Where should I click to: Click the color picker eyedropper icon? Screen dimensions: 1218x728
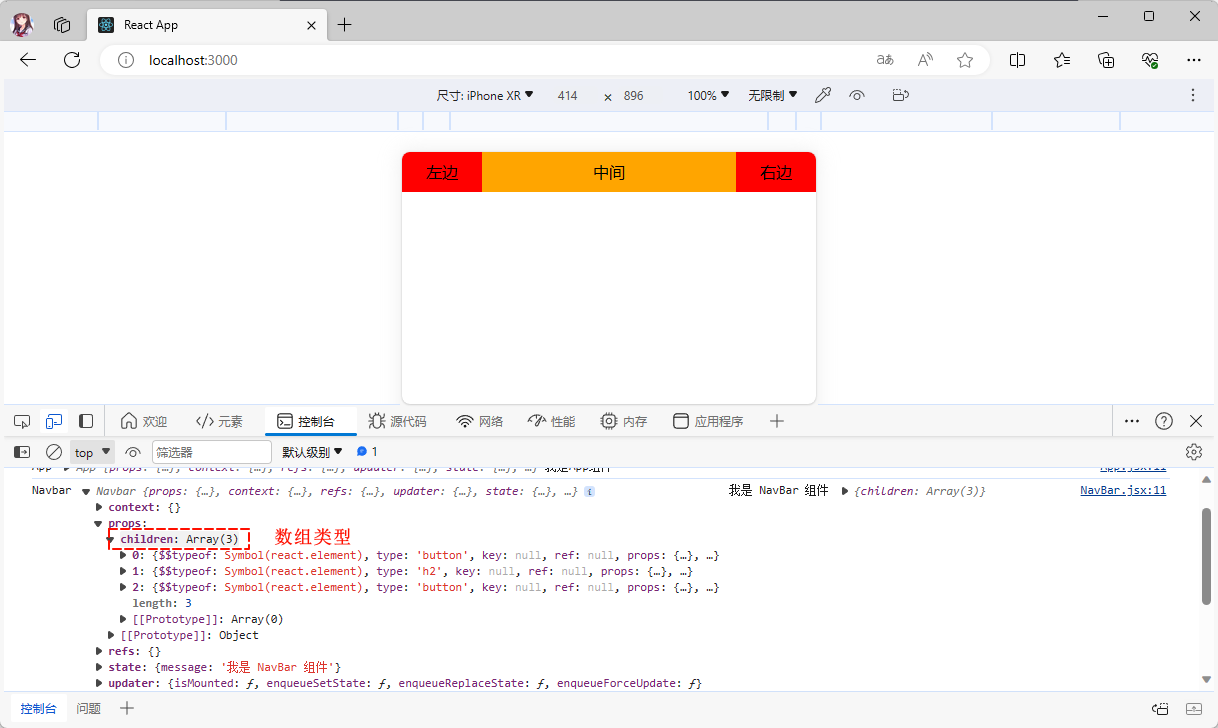[x=823, y=95]
